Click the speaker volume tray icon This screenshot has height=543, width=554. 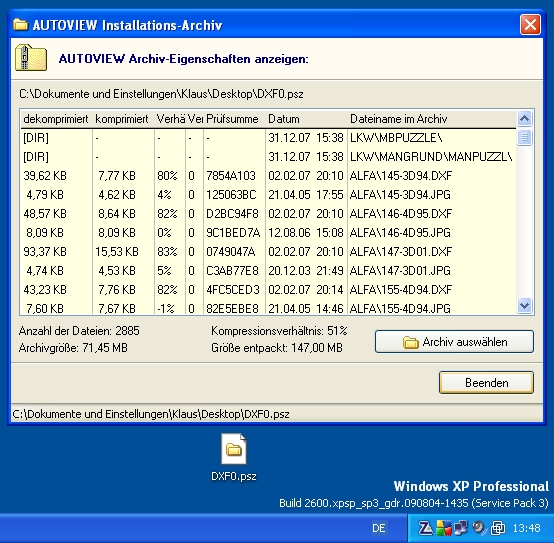(479, 528)
